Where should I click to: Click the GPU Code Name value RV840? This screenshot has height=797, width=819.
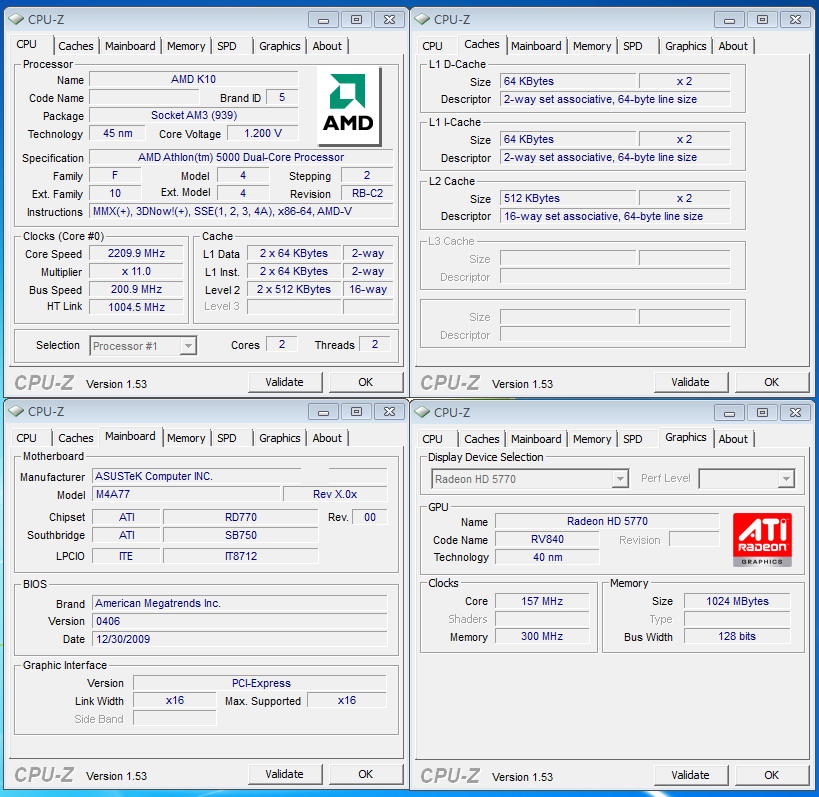click(547, 540)
